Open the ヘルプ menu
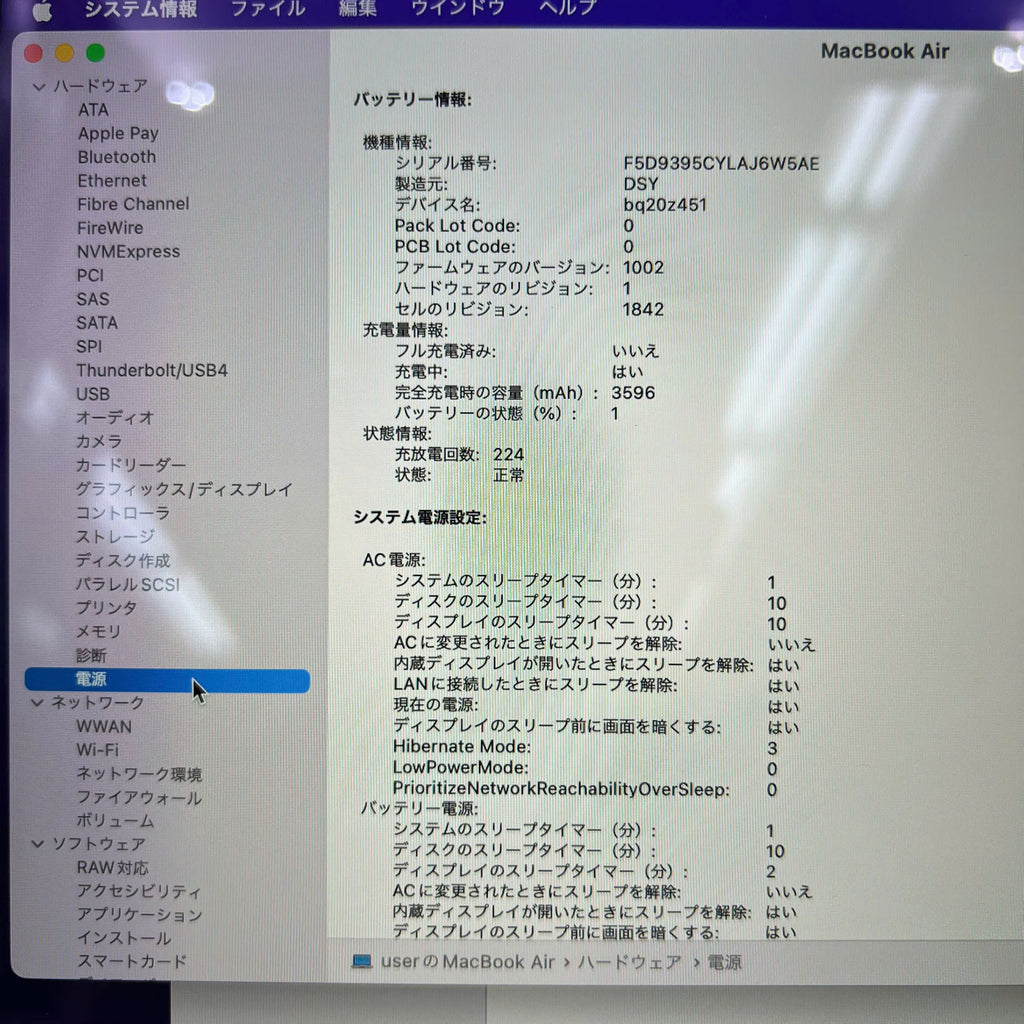1024x1024 pixels. click(x=568, y=7)
